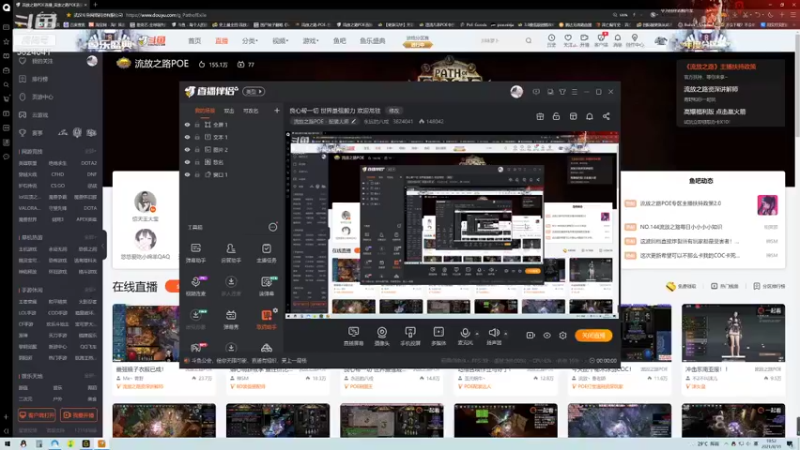Toggle lock on 文本 1 source
This screenshot has height=450, width=800.
pyautogui.click(x=197, y=137)
